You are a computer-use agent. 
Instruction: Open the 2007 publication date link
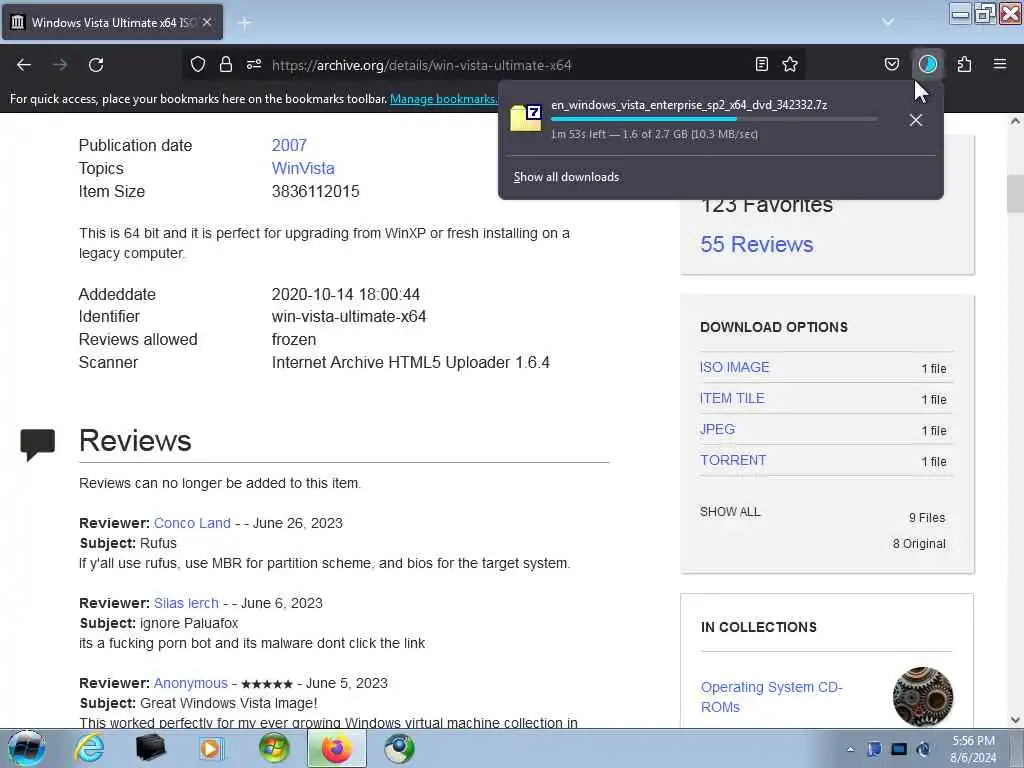[x=289, y=145]
